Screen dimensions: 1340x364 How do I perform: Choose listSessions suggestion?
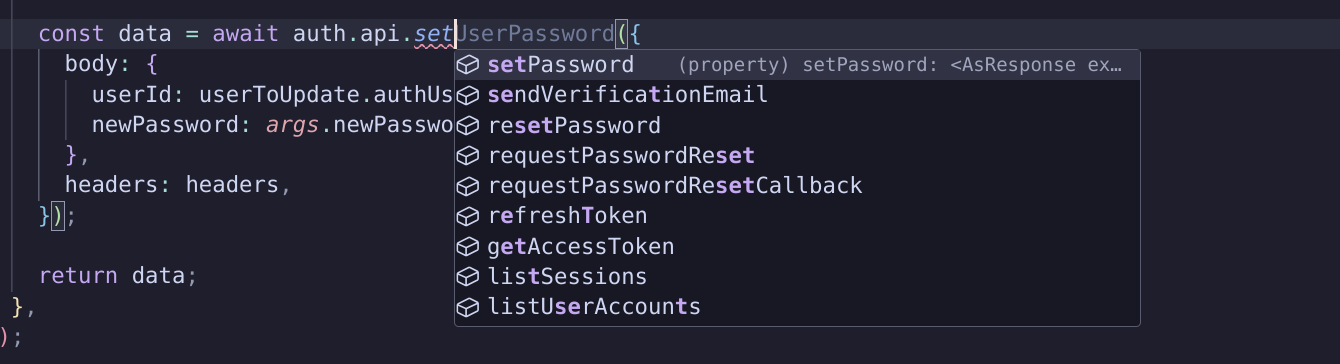(x=797, y=276)
